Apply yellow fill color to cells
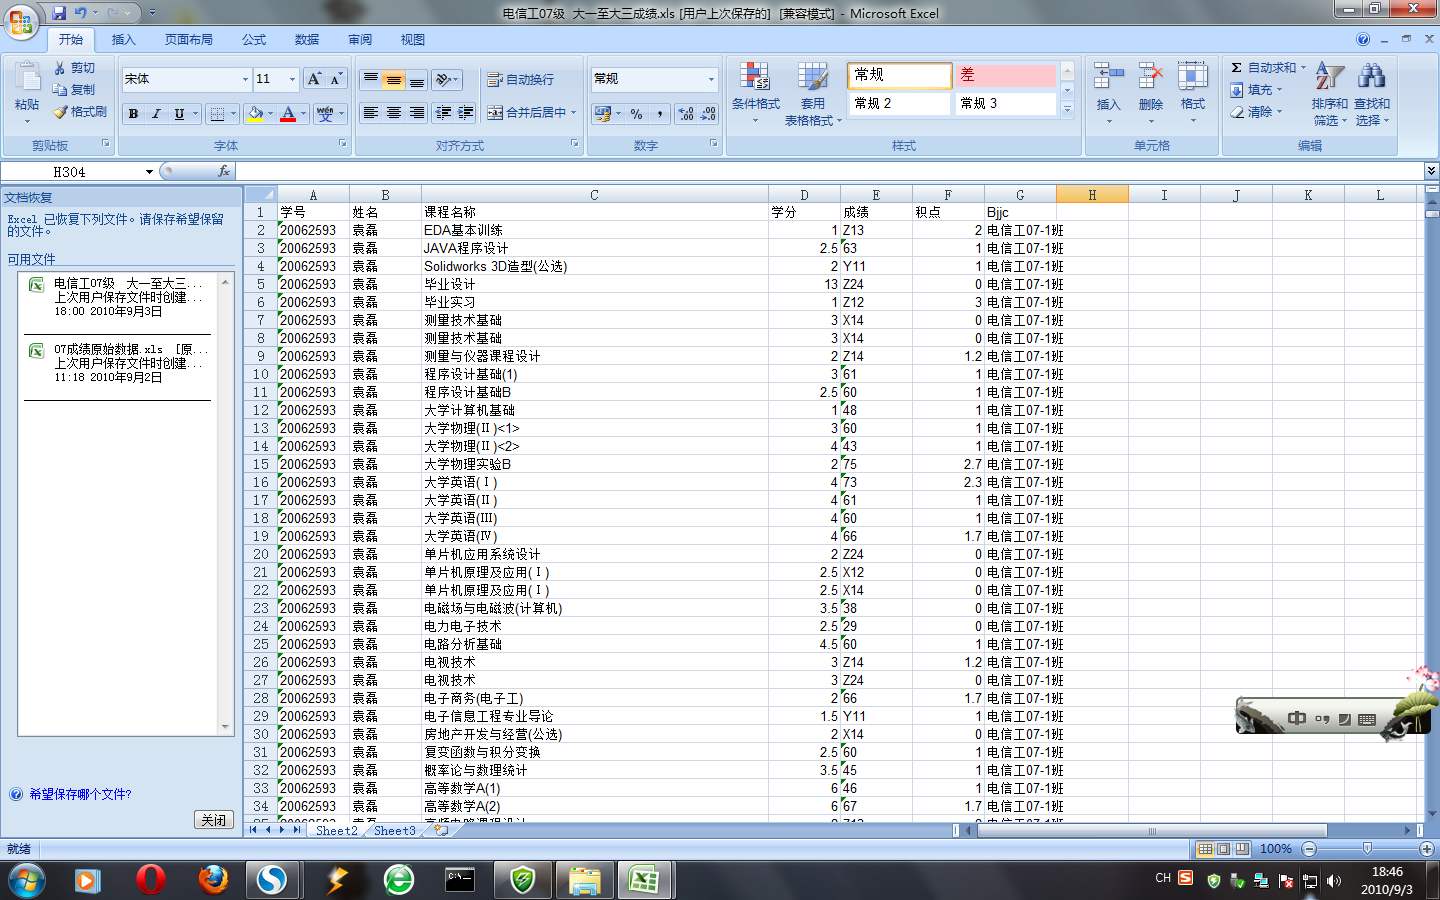The image size is (1440, 900). point(255,114)
